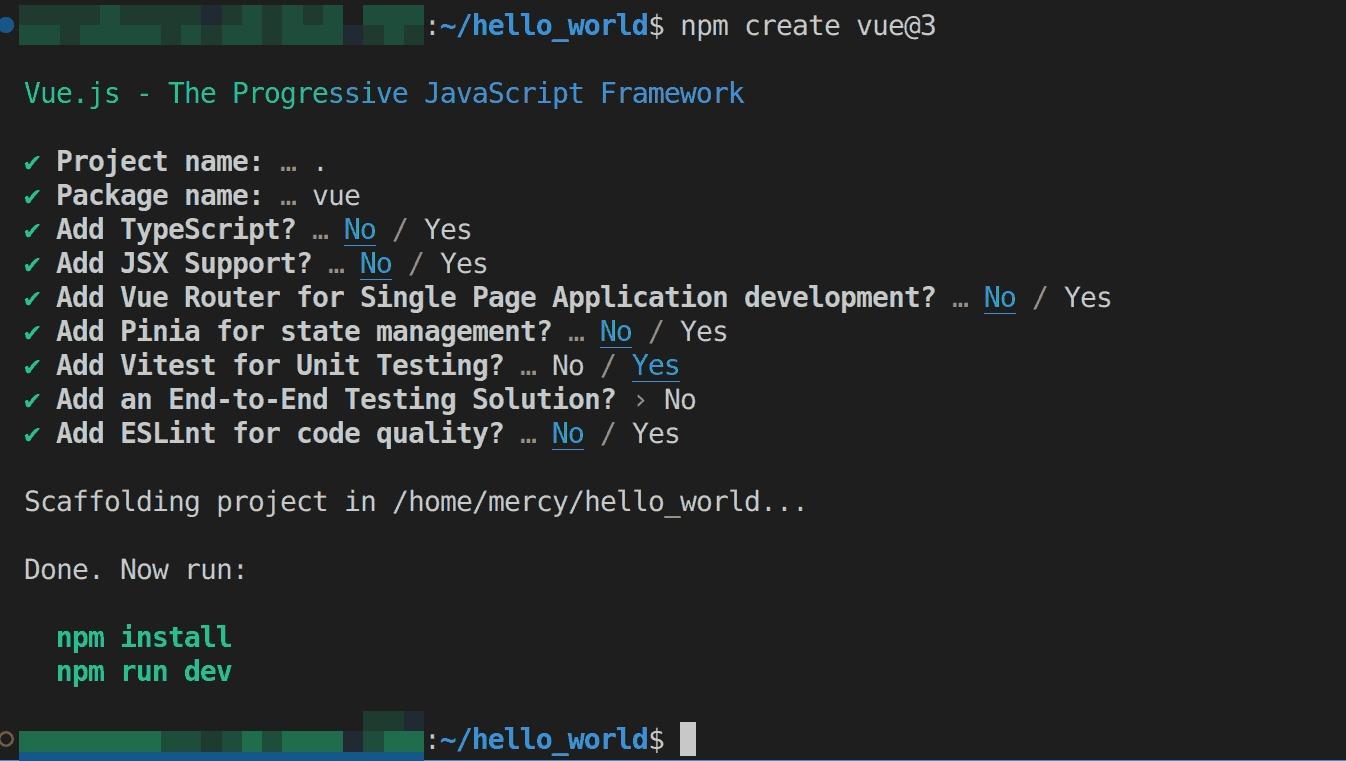Click the 'Project name:' line

[x=175, y=162]
